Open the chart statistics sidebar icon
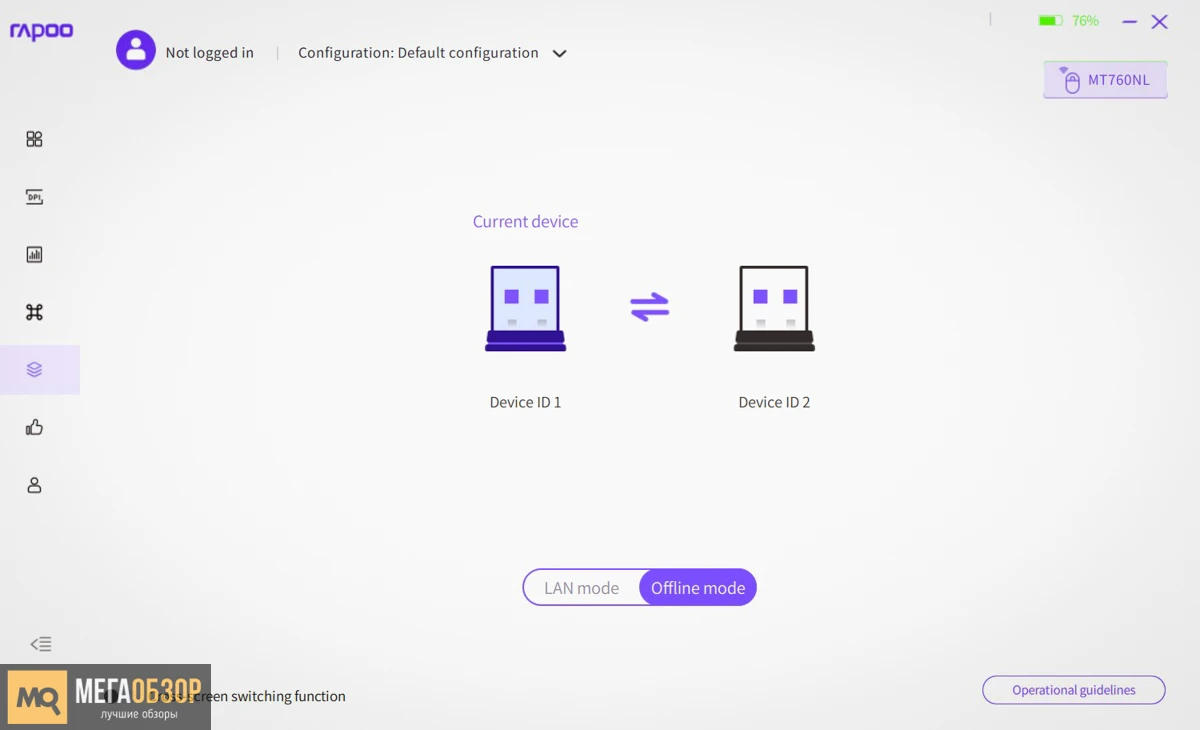 (34, 255)
